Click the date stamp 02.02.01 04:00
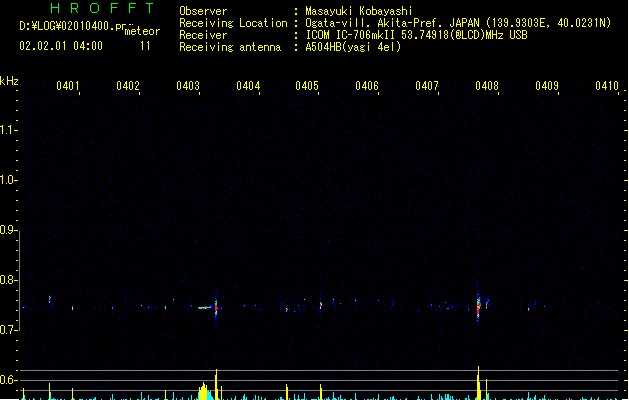Screen dimensions: 629x400 61,46
